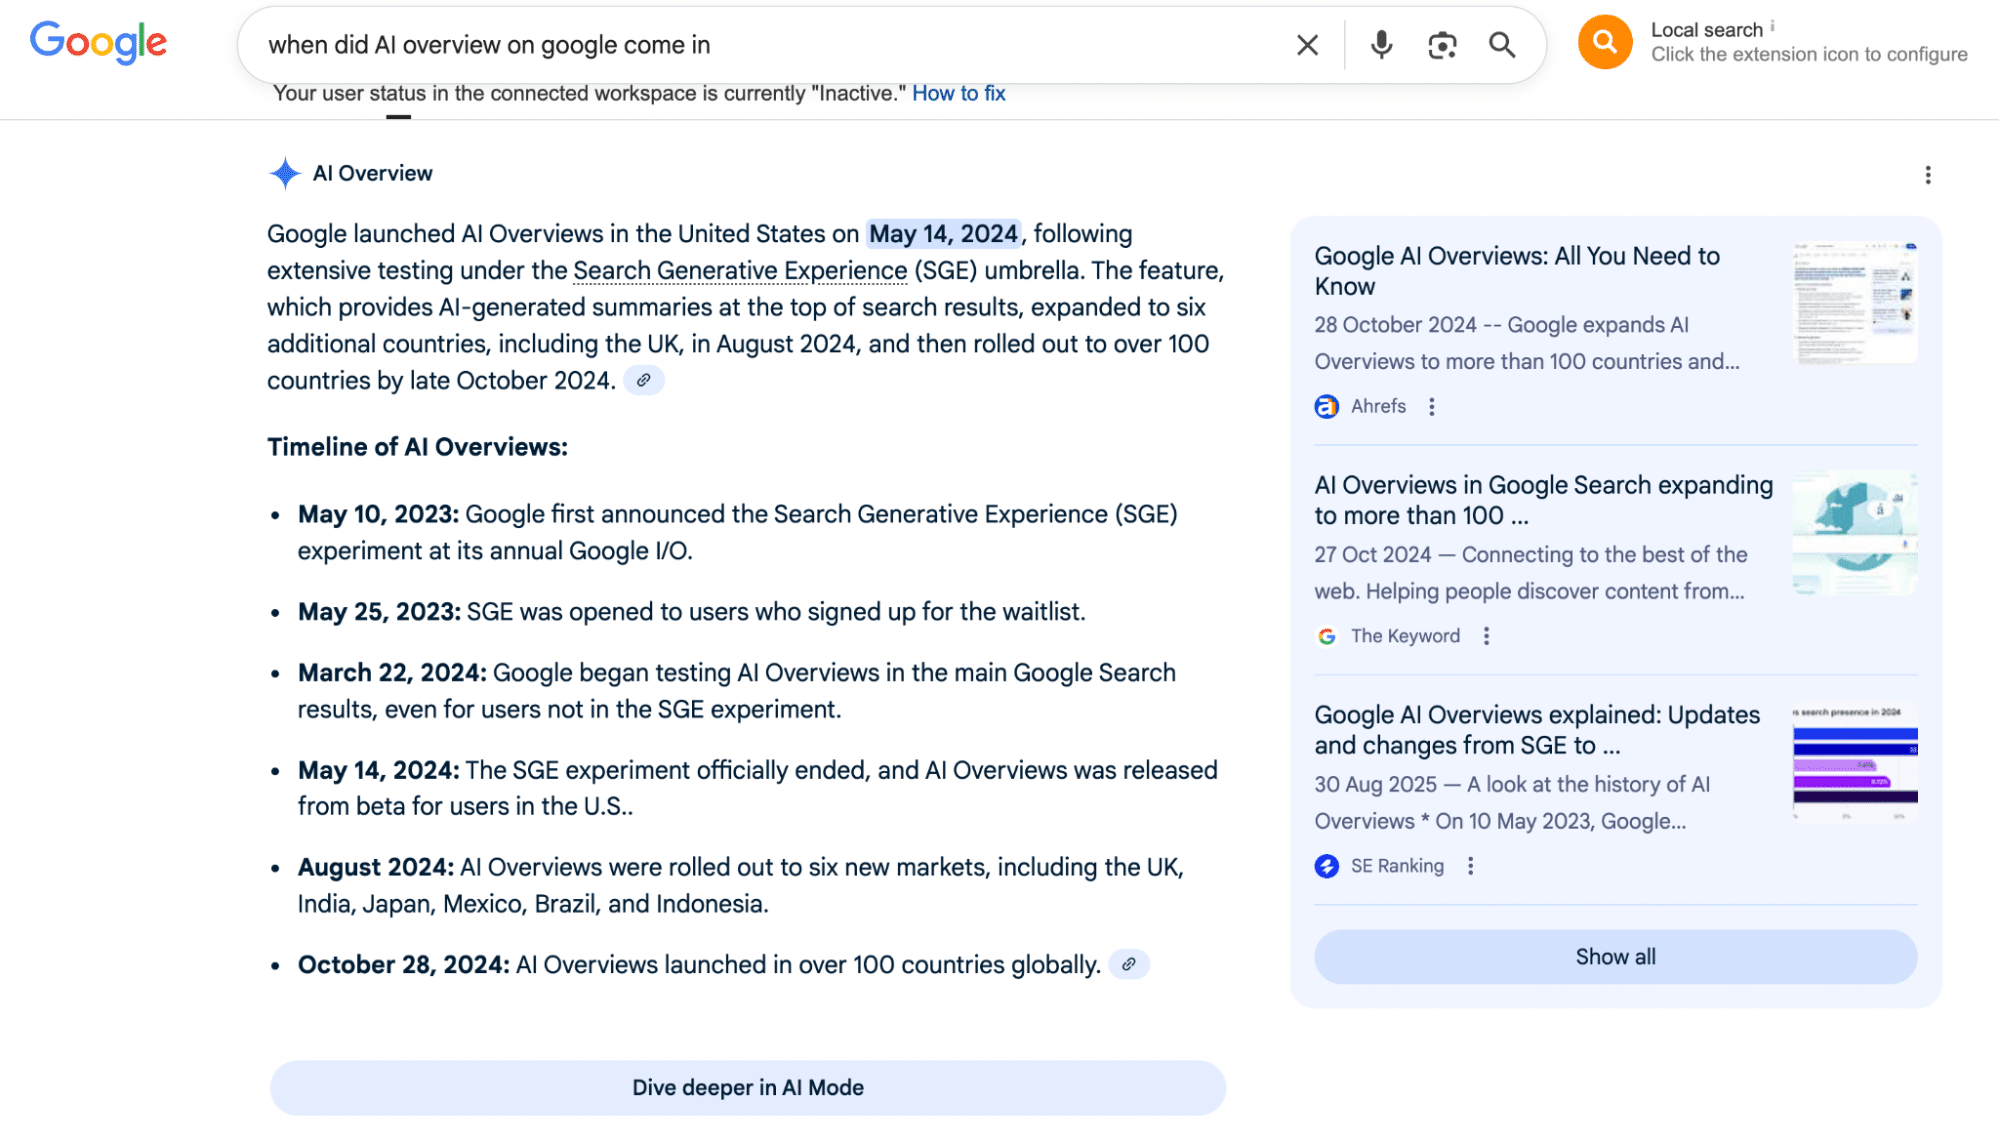Screen dimensions: 1999x1140
Task: Click Dive deeper in AI Mode button
Action: coord(747,1087)
